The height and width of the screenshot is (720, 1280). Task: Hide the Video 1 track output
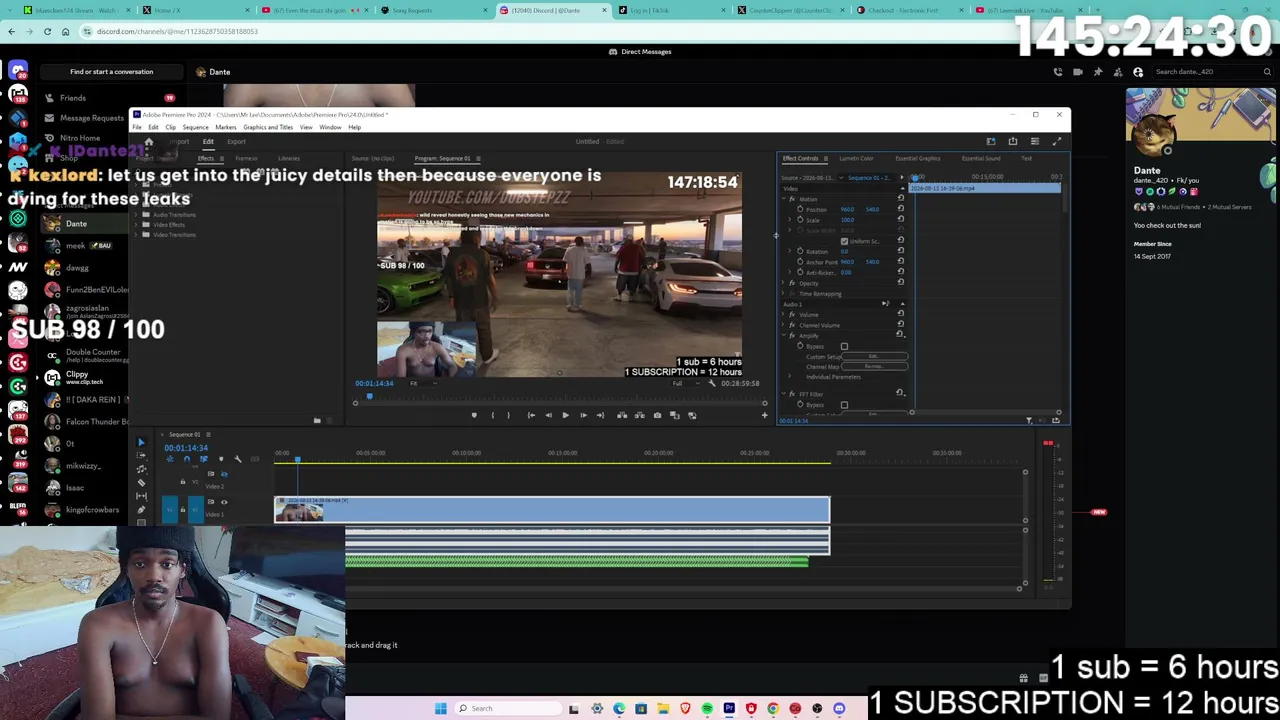[224, 502]
